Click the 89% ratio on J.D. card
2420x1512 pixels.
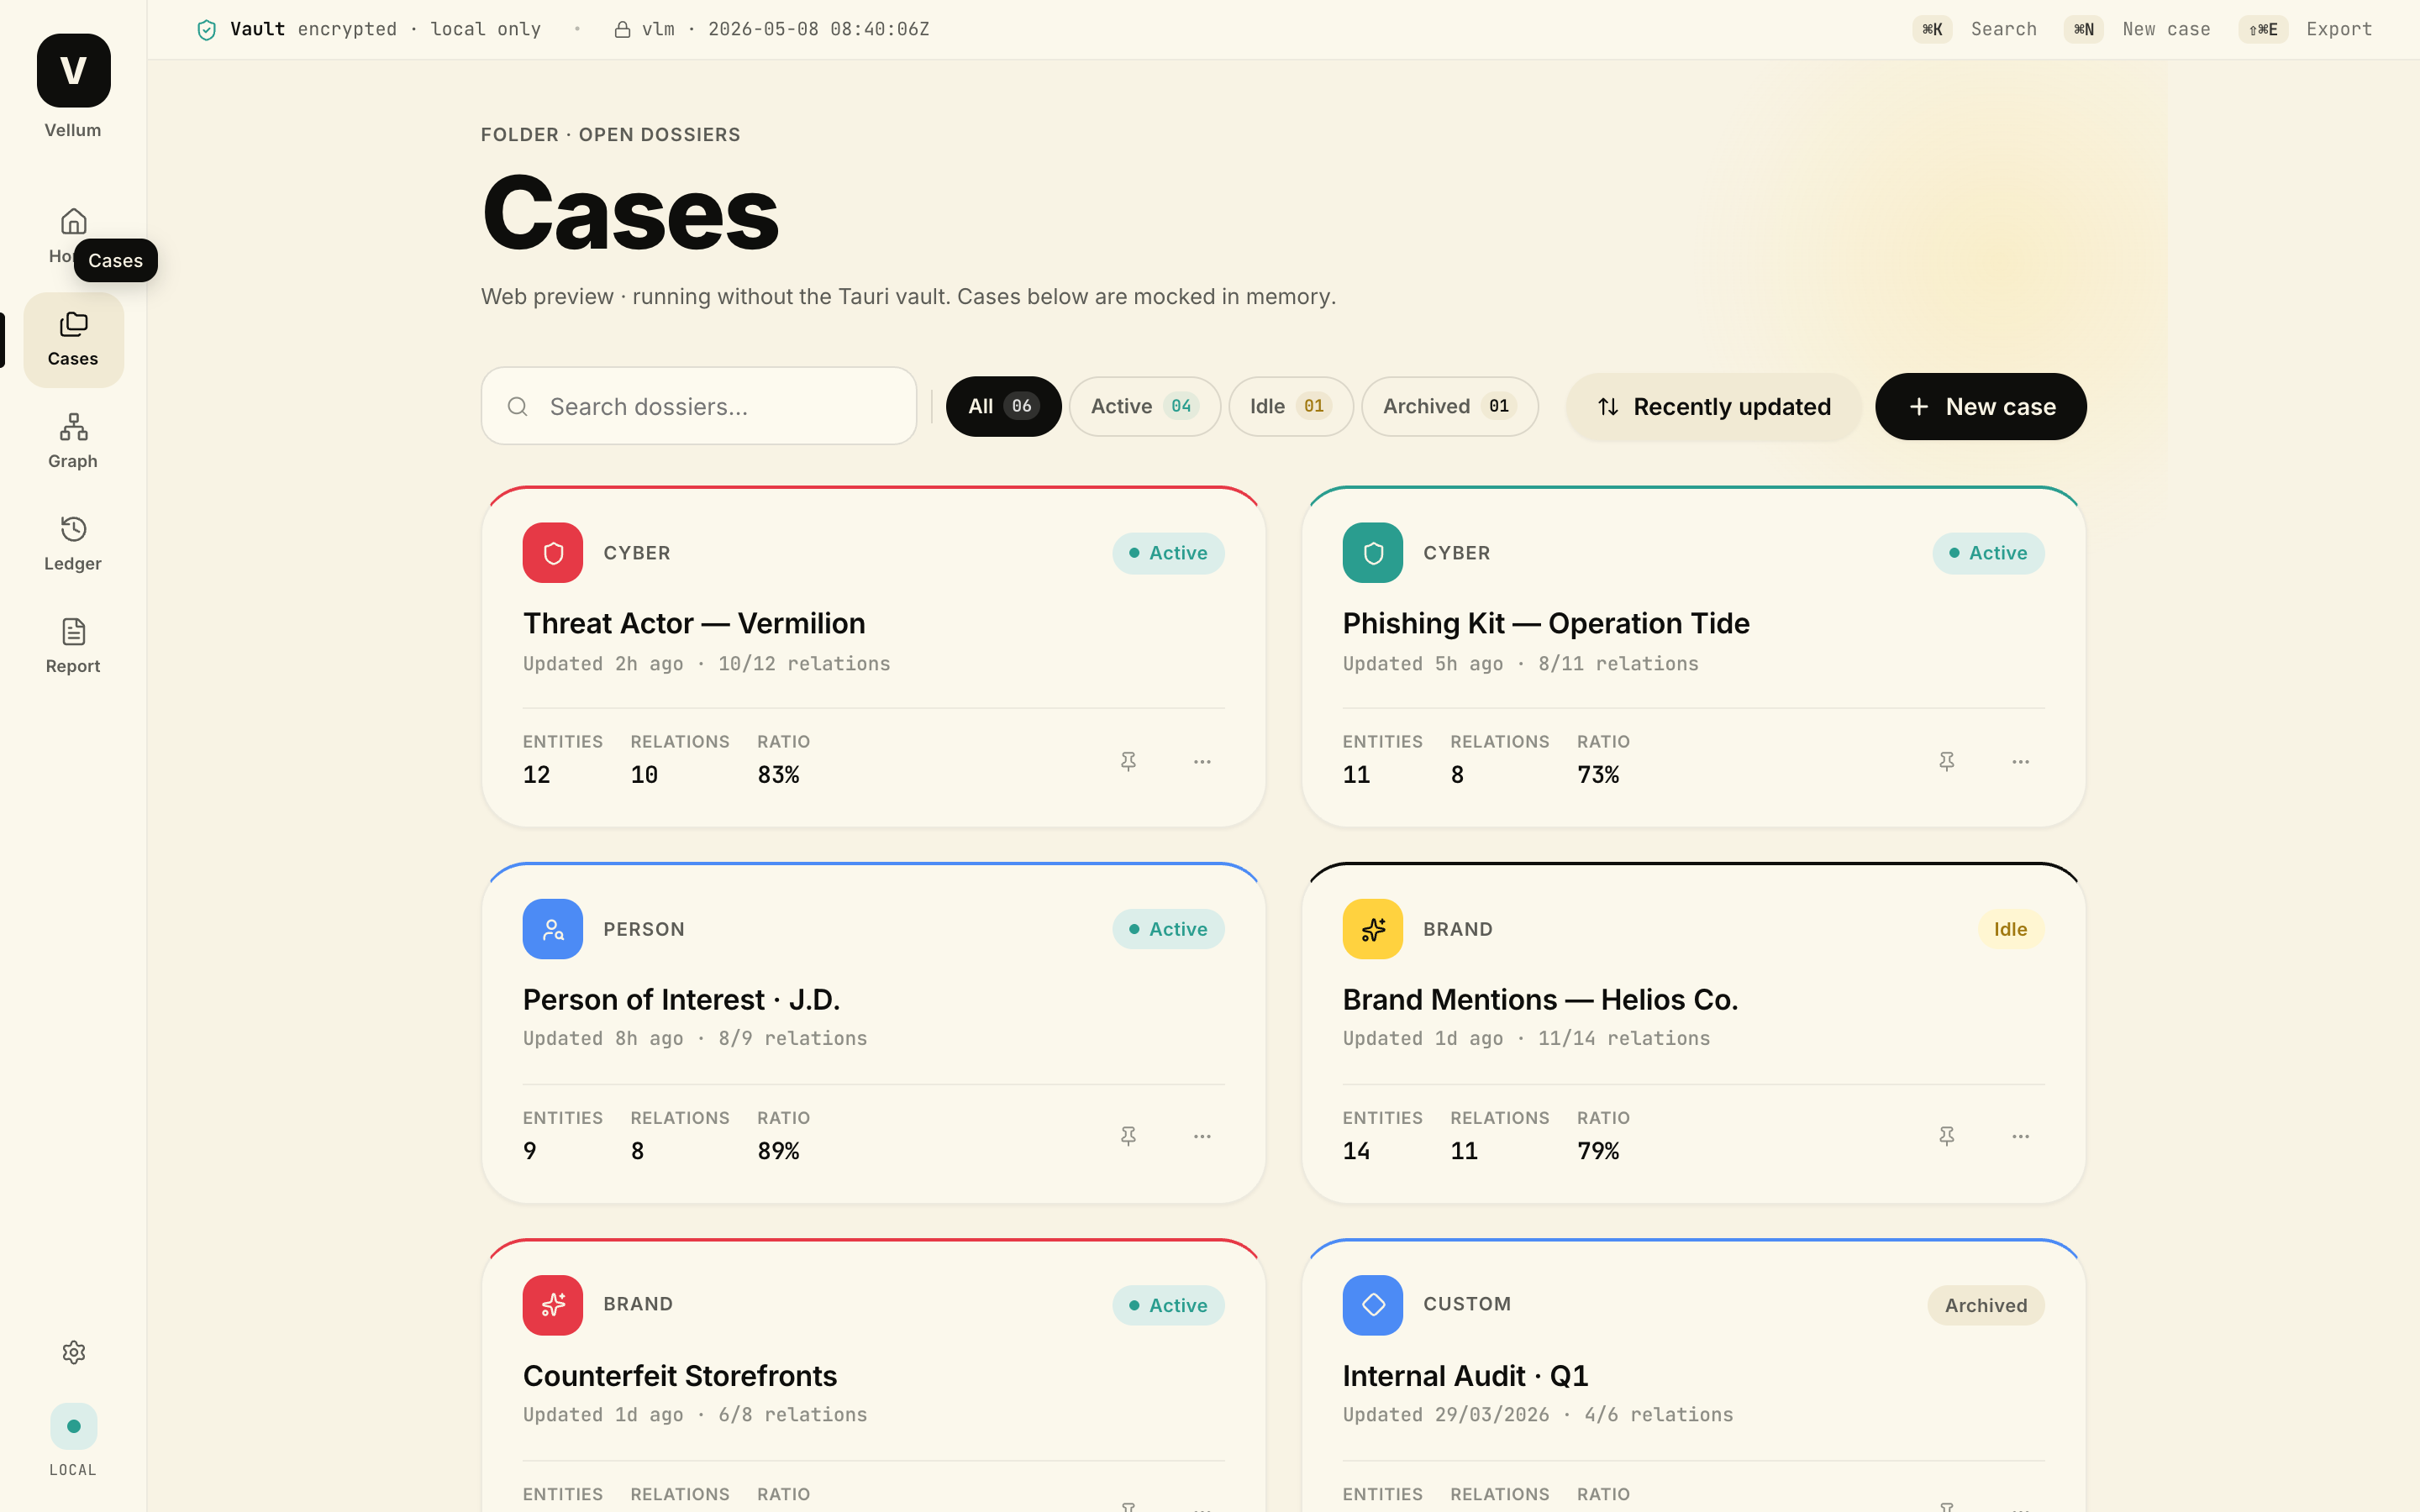778,1151
